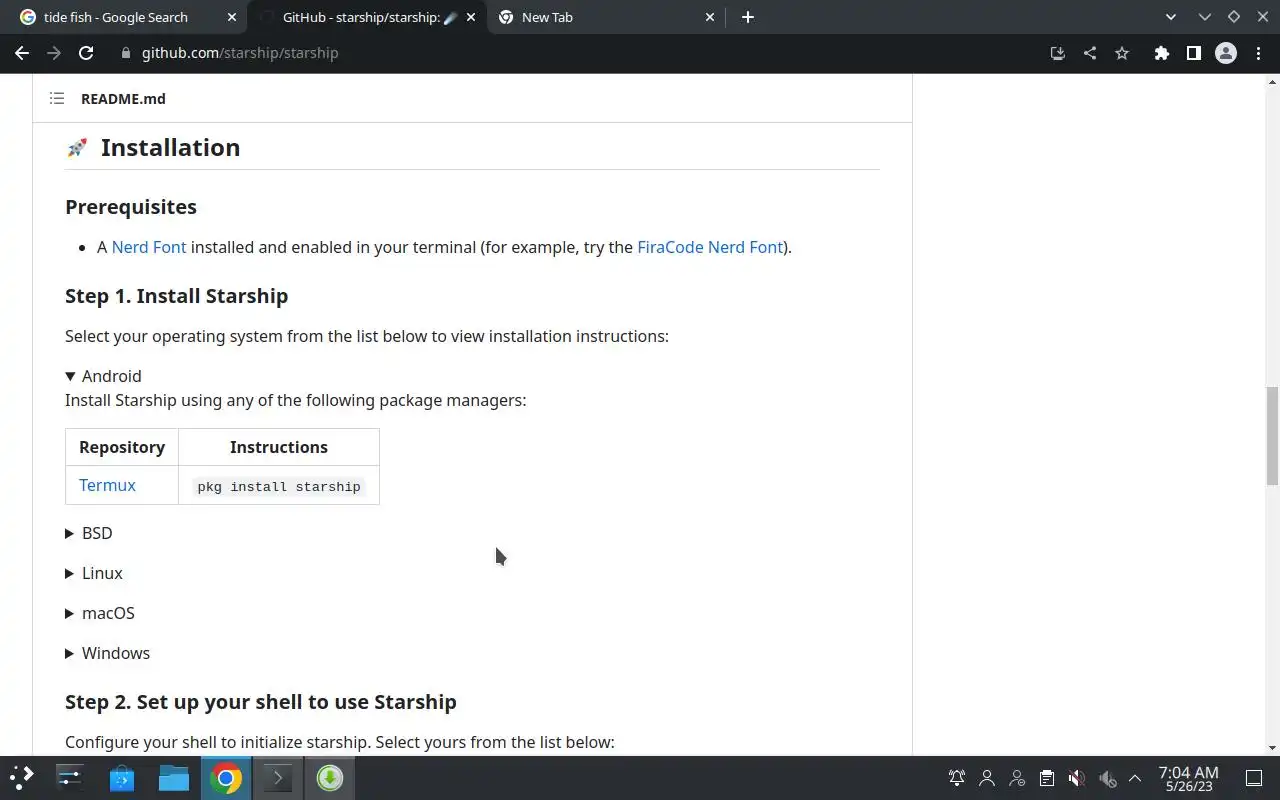Bookmark this tab with the star icon
This screenshot has height=800, width=1280.
coord(1122,53)
